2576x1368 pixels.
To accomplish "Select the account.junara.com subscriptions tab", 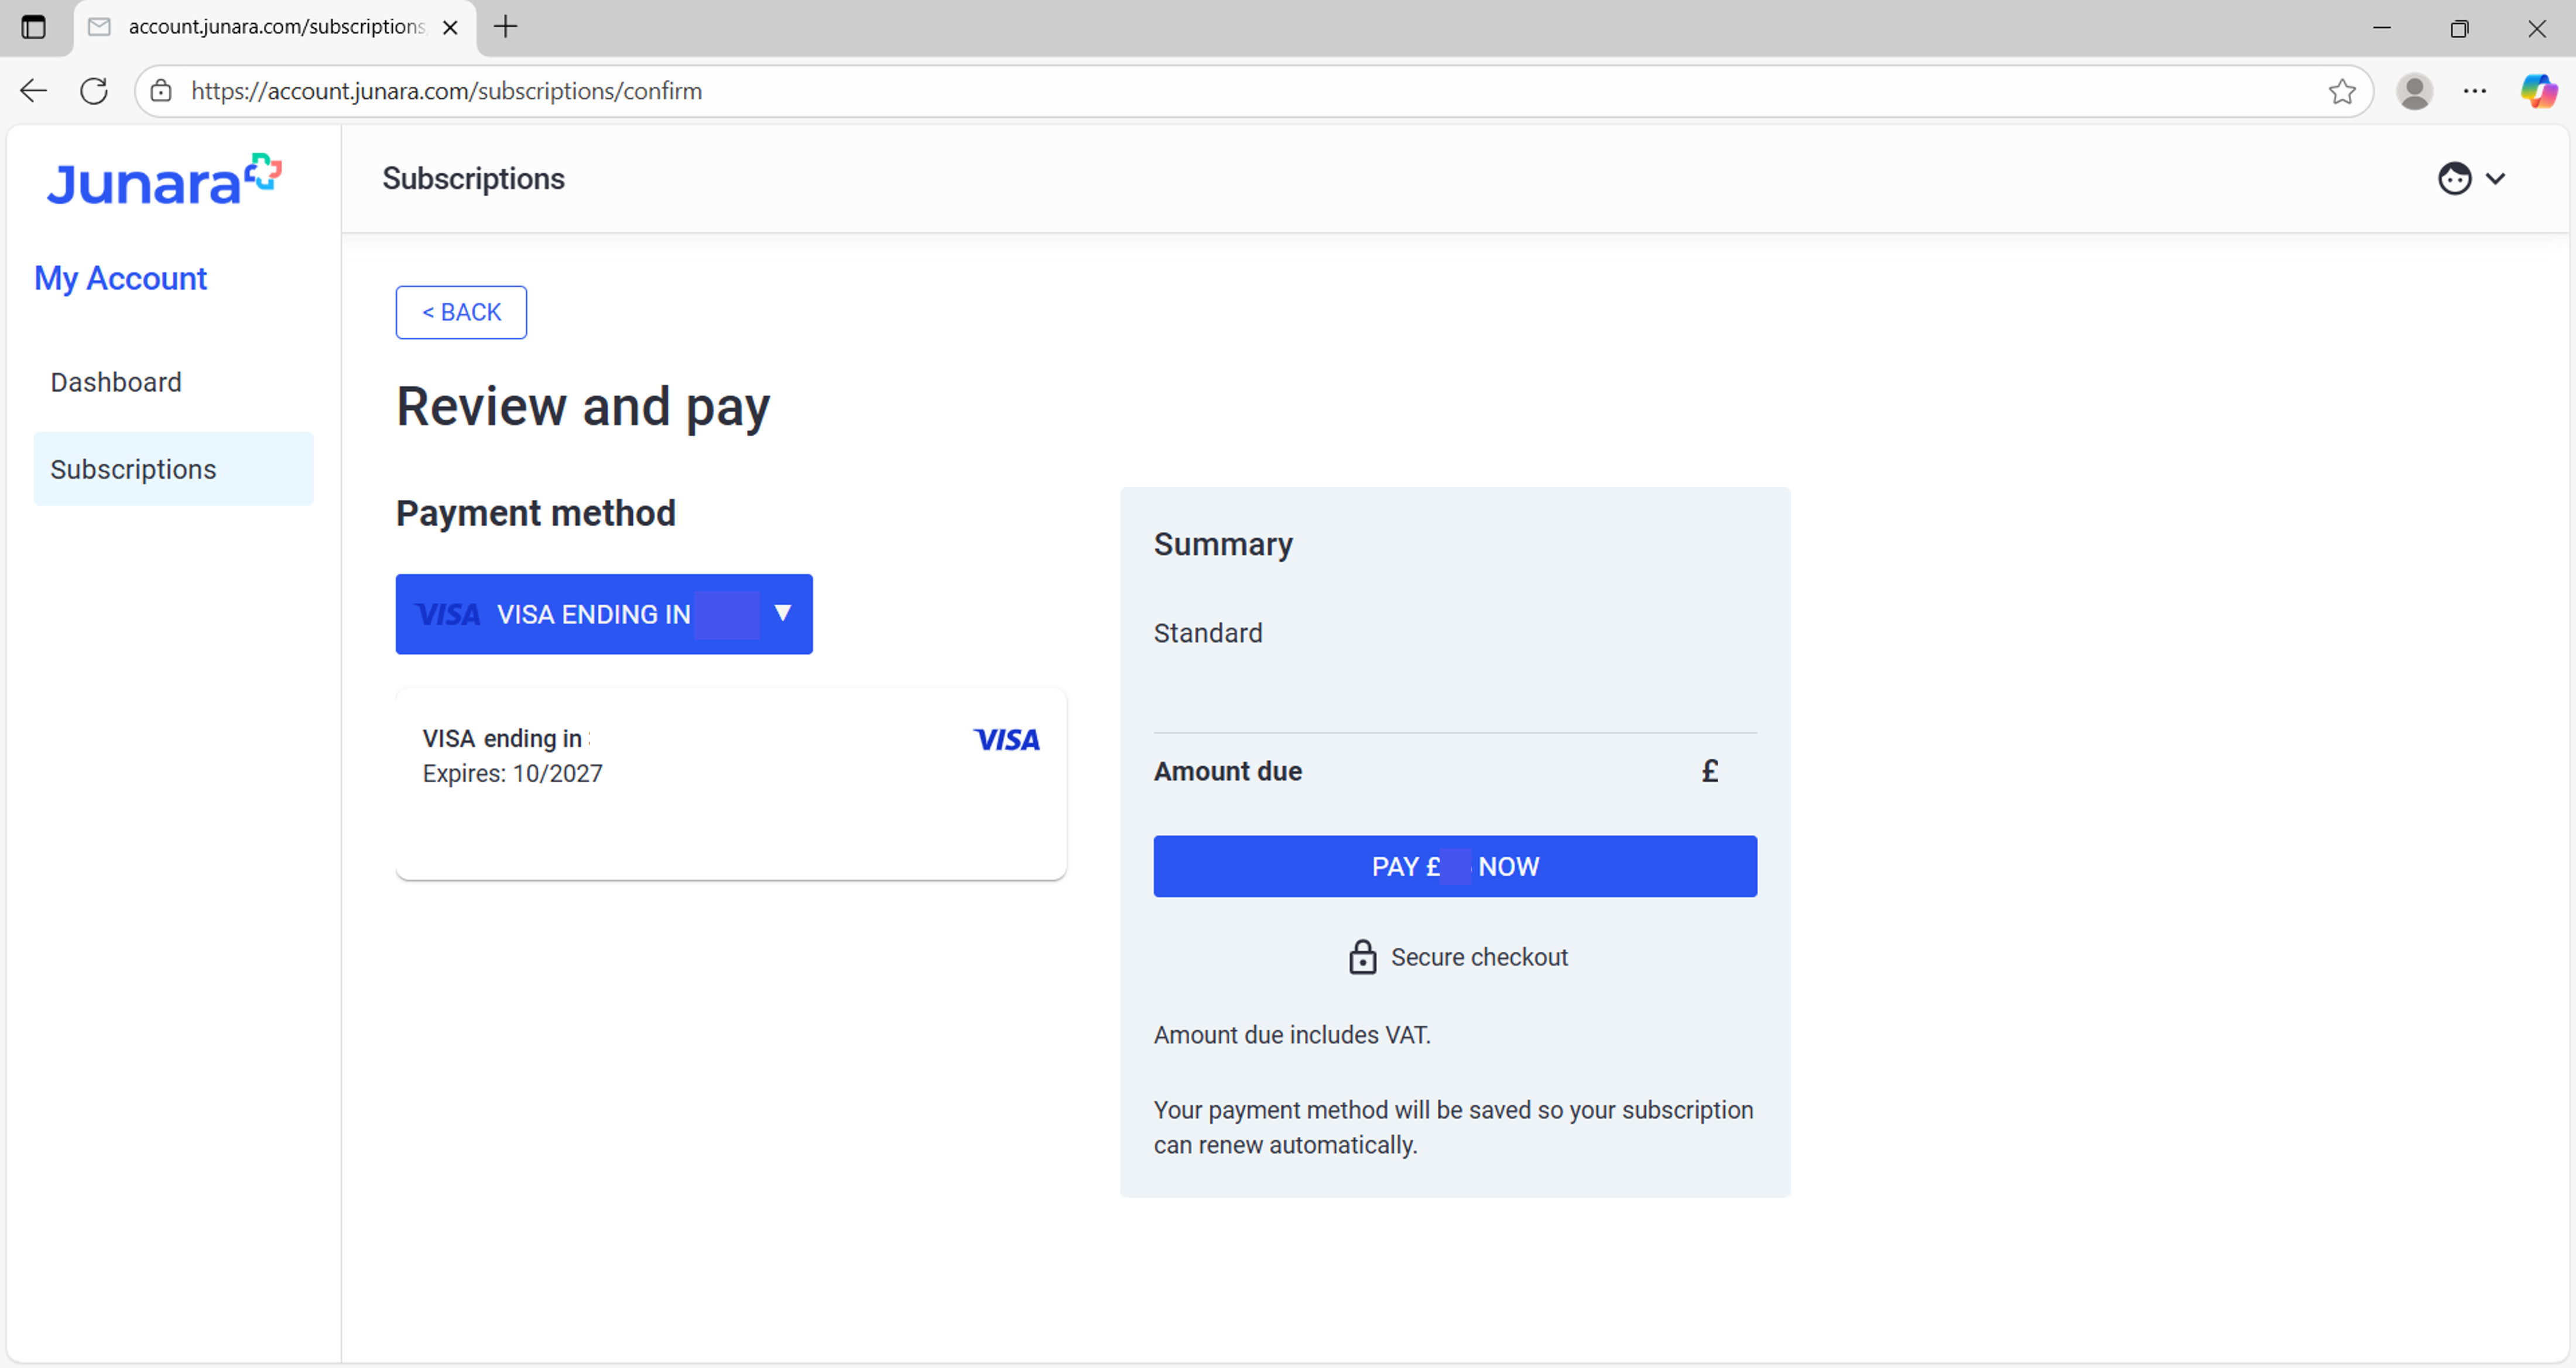I will tap(275, 28).
